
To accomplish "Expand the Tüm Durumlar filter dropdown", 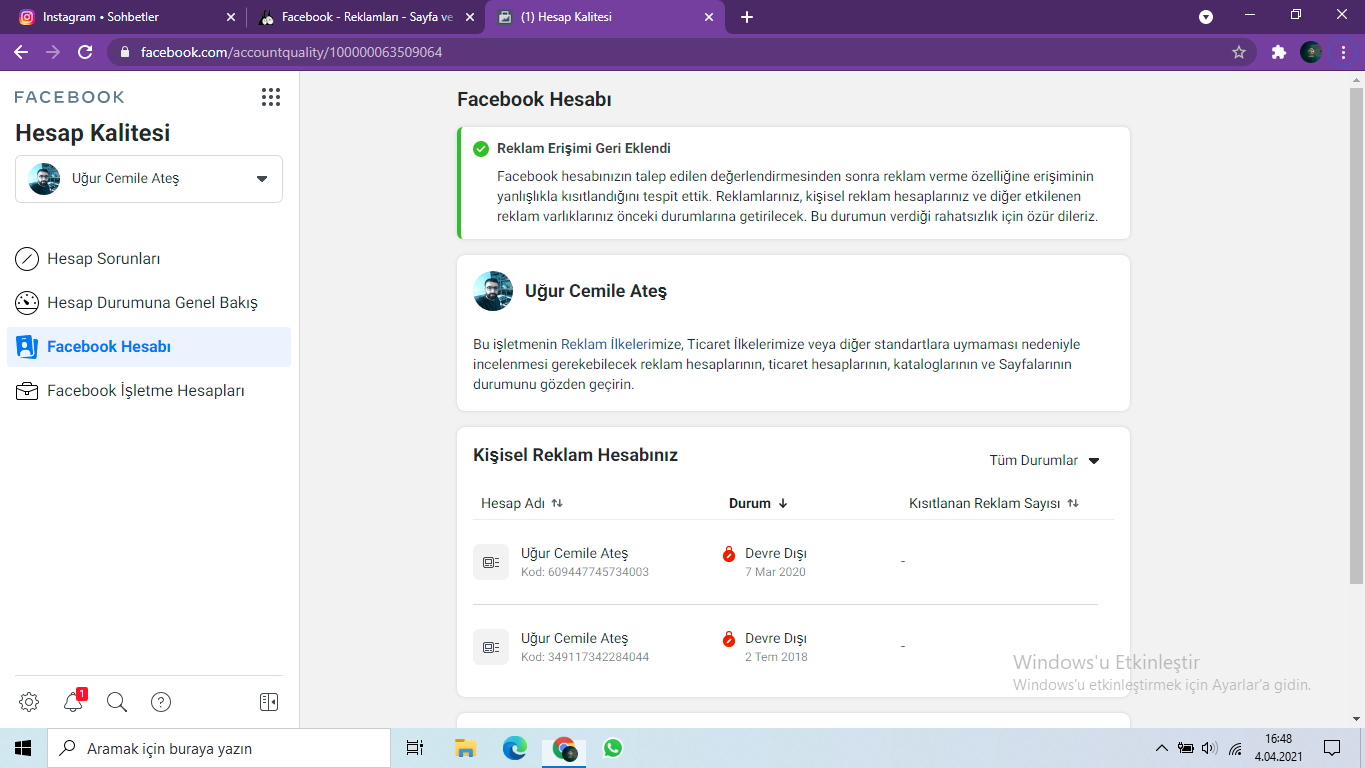I will (1045, 461).
